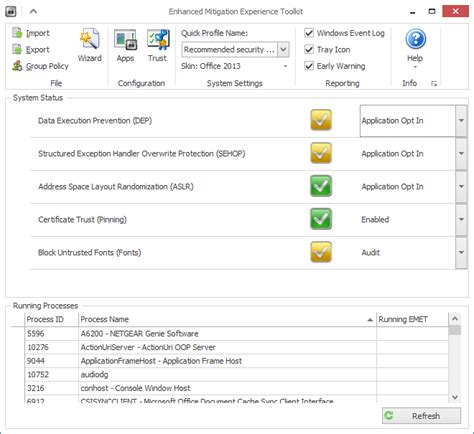Click Process ID 10276 cell
The height and width of the screenshot is (434, 474).
click(51, 347)
